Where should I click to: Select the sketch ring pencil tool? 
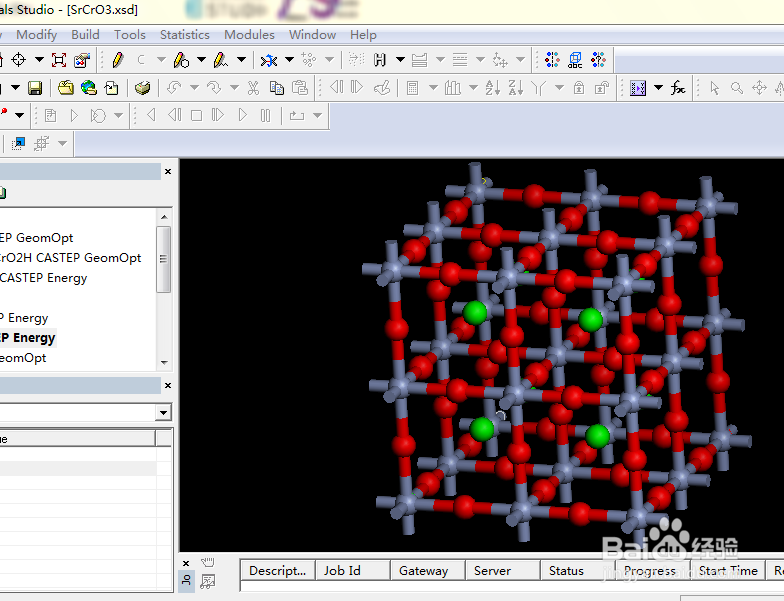click(x=181, y=60)
